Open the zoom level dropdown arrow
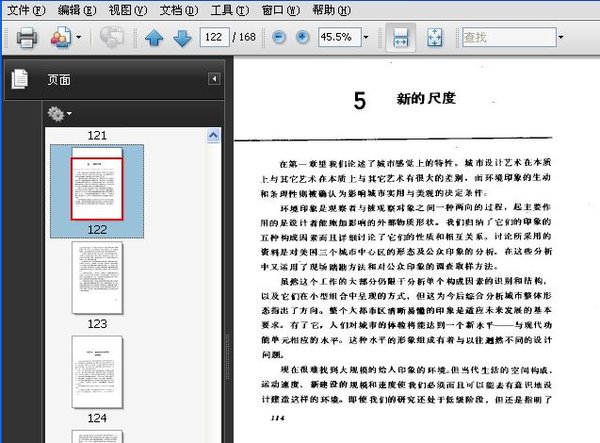 click(366, 37)
